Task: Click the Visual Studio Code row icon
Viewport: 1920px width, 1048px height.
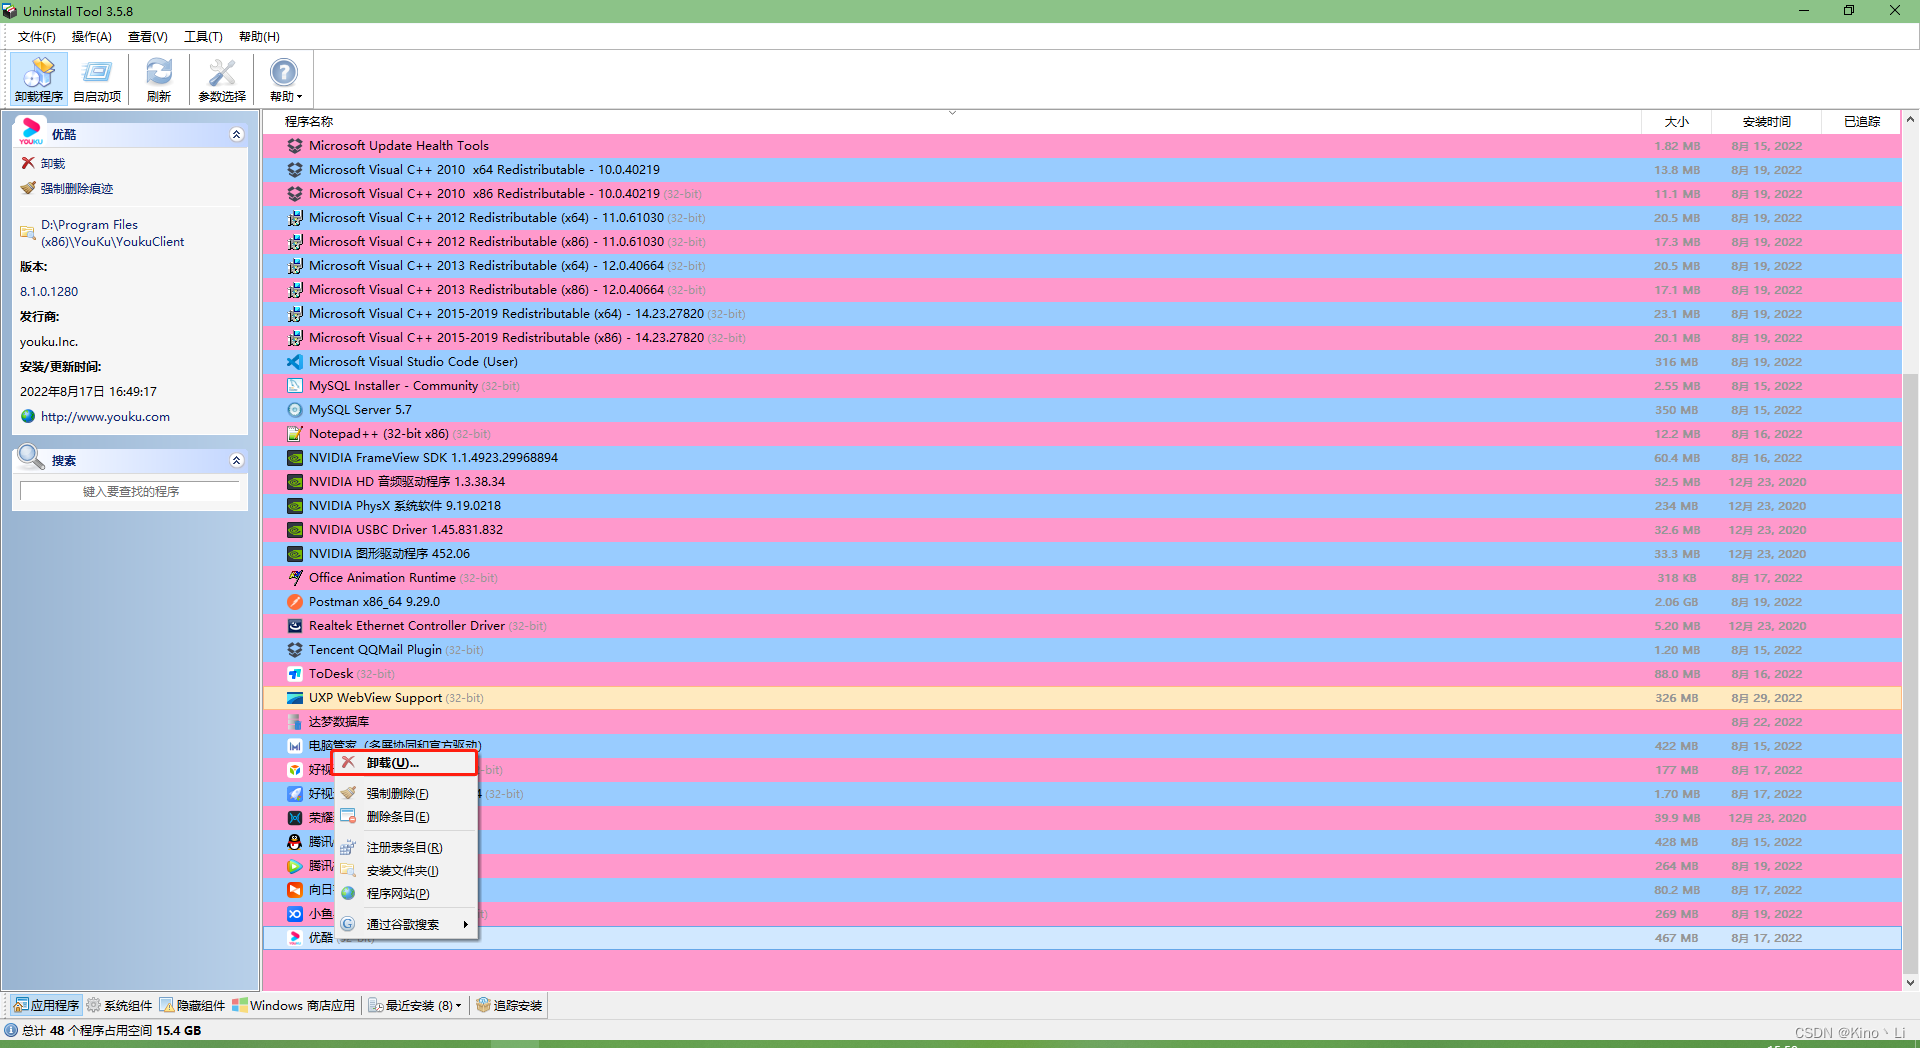Action: [x=295, y=362]
